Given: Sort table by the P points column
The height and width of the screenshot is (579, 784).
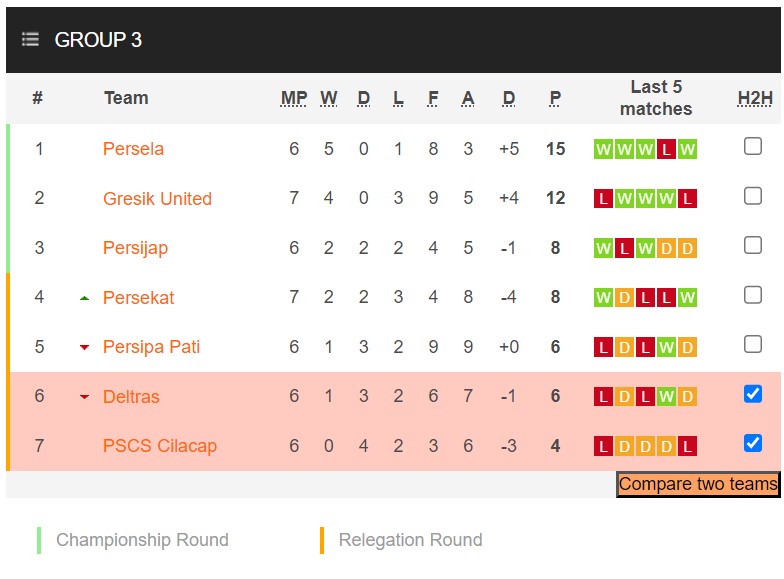Looking at the screenshot, I should [x=555, y=98].
